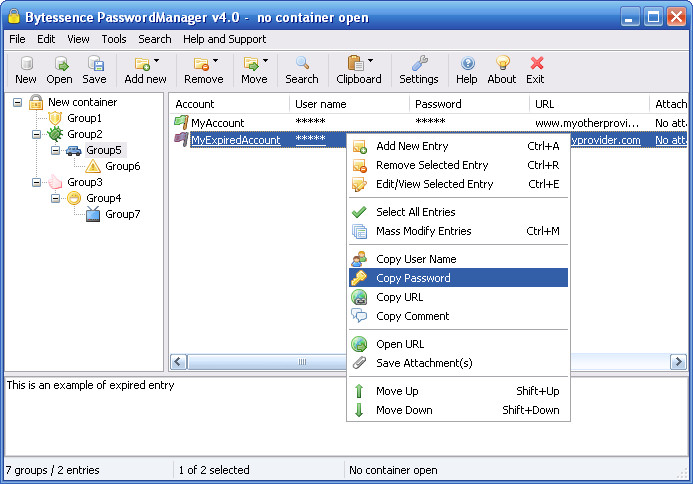Click the www.myotherprovi... URL cell
693x484 pixels.
587,123
